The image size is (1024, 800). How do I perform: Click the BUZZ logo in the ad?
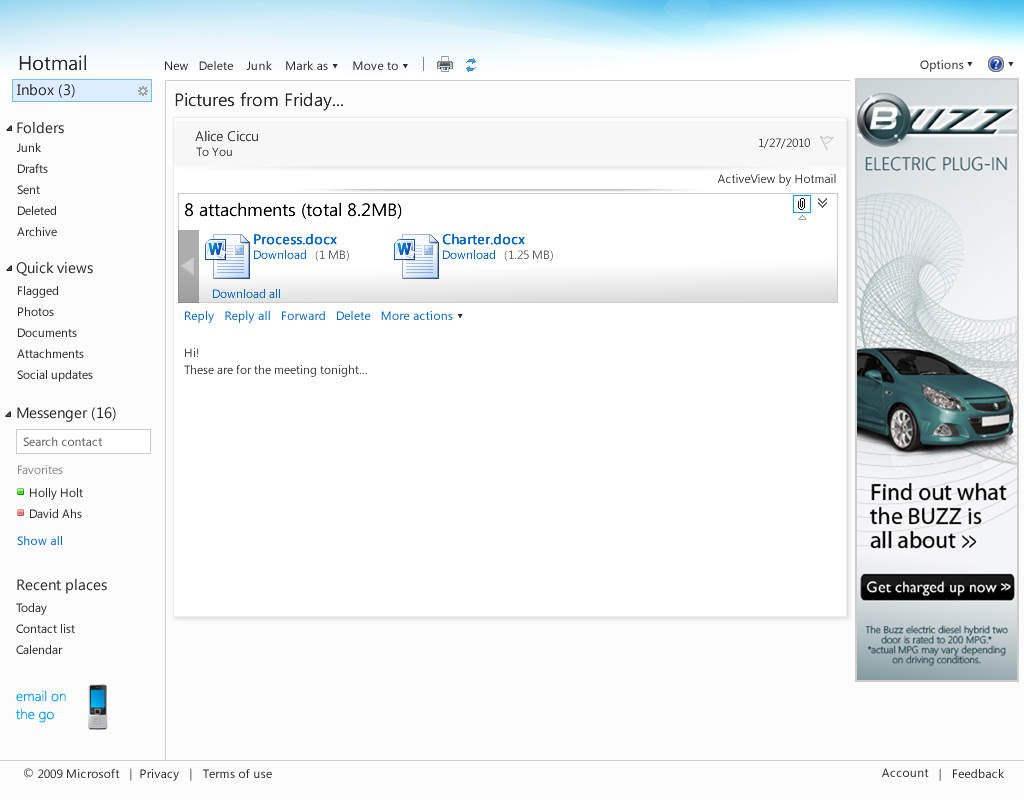[x=935, y=120]
